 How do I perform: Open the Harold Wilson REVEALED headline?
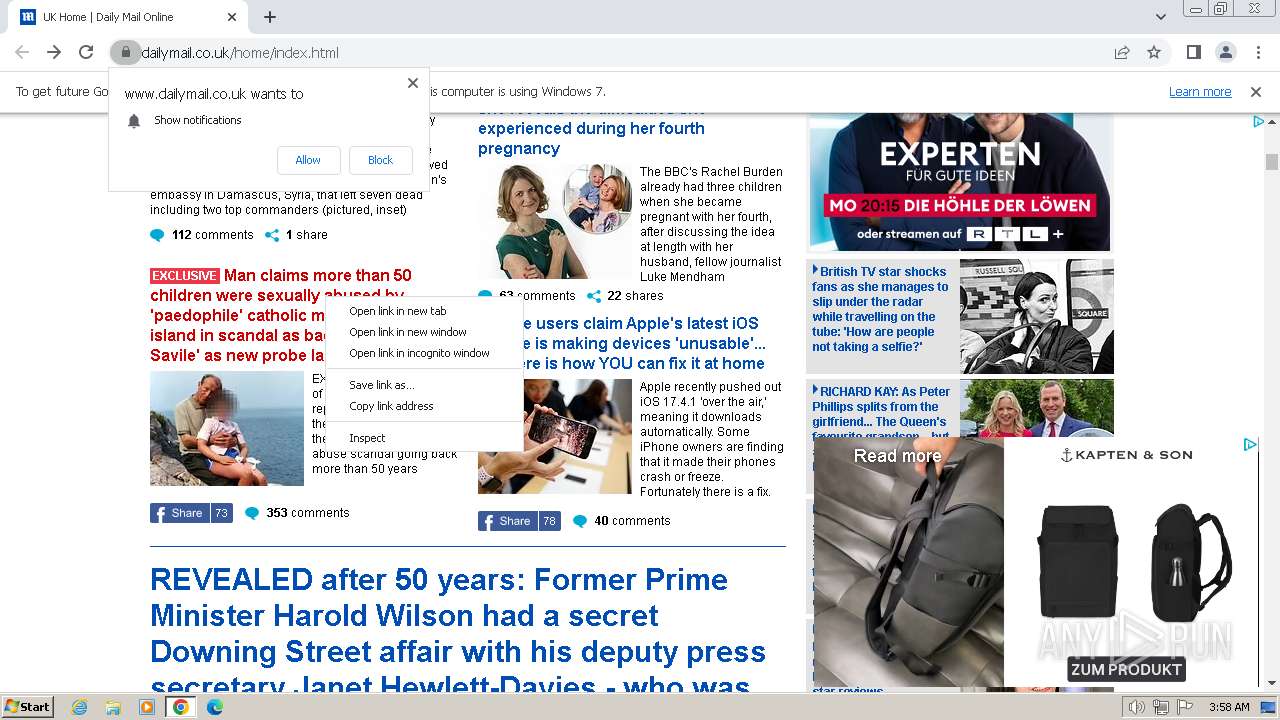pos(458,633)
